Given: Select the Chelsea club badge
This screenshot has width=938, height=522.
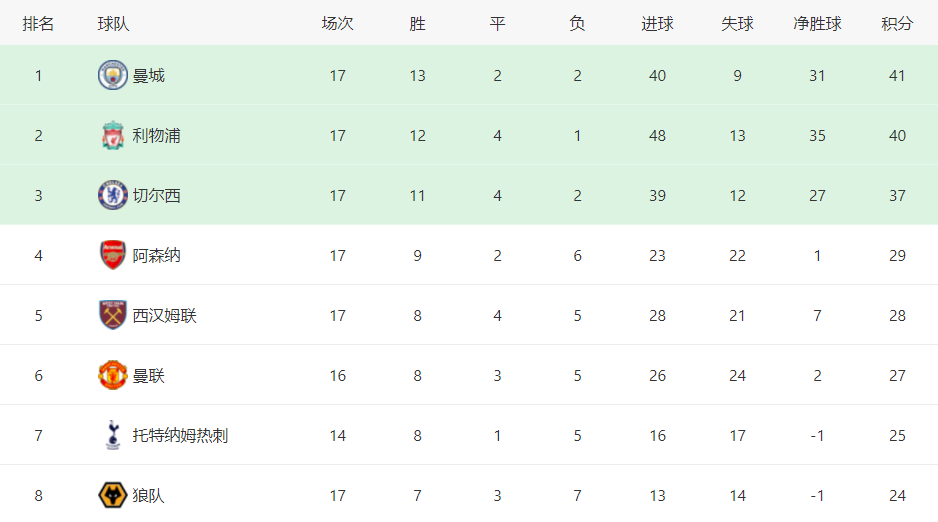Looking at the screenshot, I should click(112, 195).
